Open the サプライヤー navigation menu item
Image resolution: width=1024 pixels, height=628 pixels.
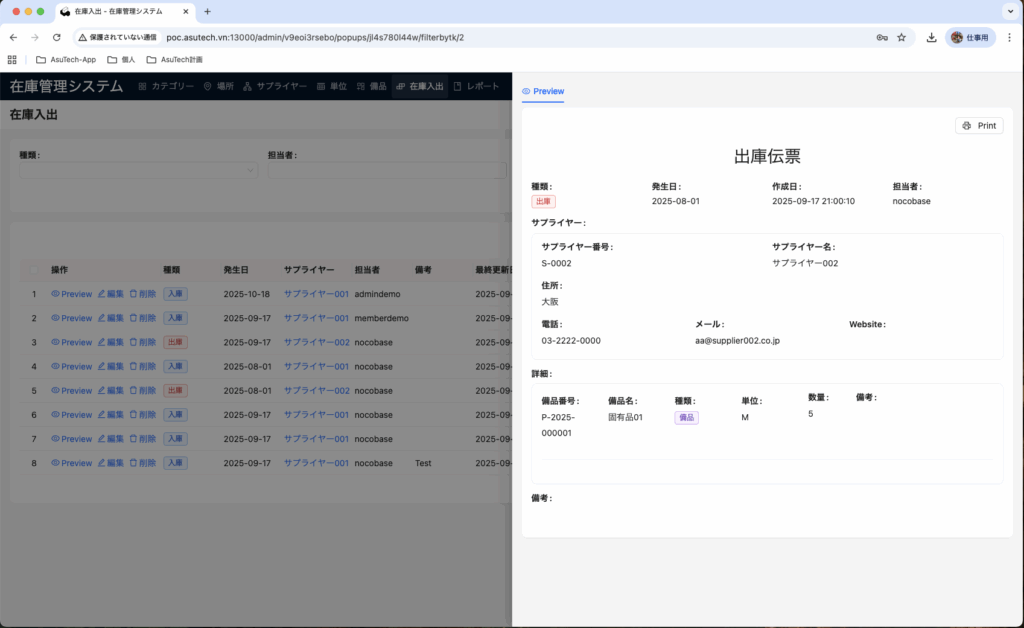coord(275,87)
